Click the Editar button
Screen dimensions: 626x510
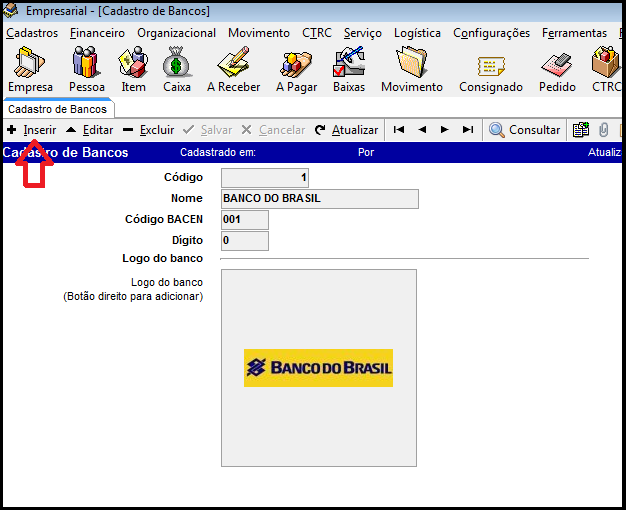pos(89,130)
